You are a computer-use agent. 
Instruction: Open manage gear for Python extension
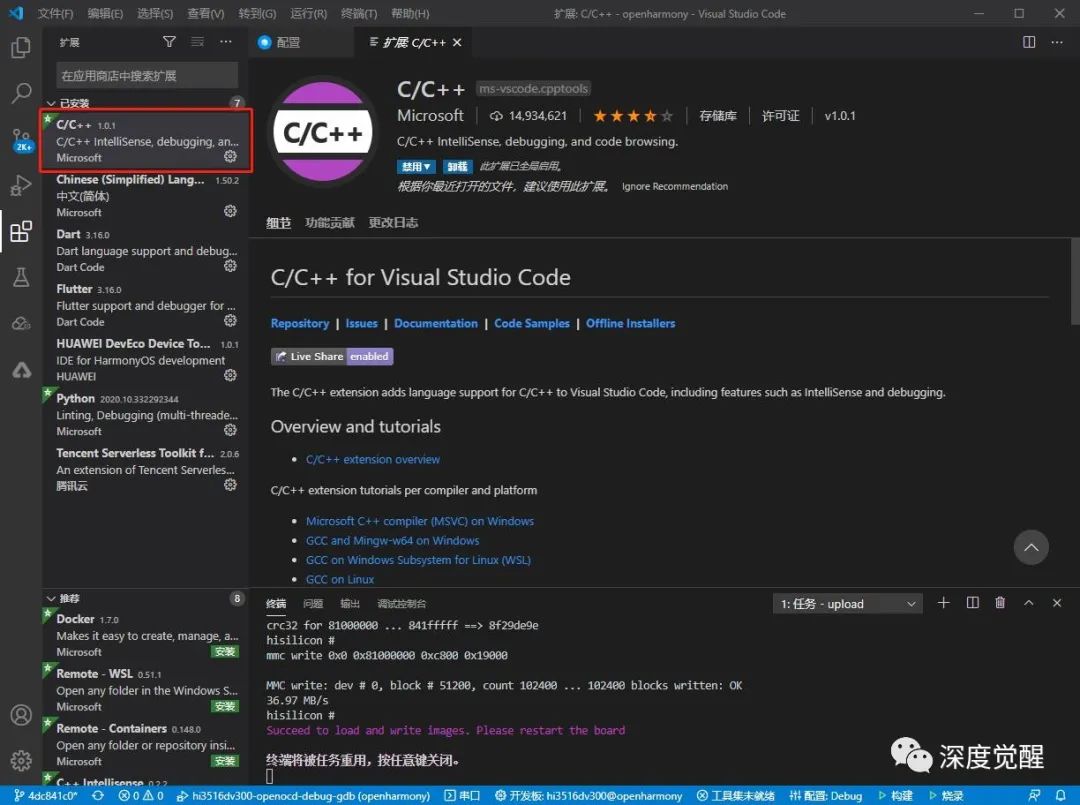[230, 430]
